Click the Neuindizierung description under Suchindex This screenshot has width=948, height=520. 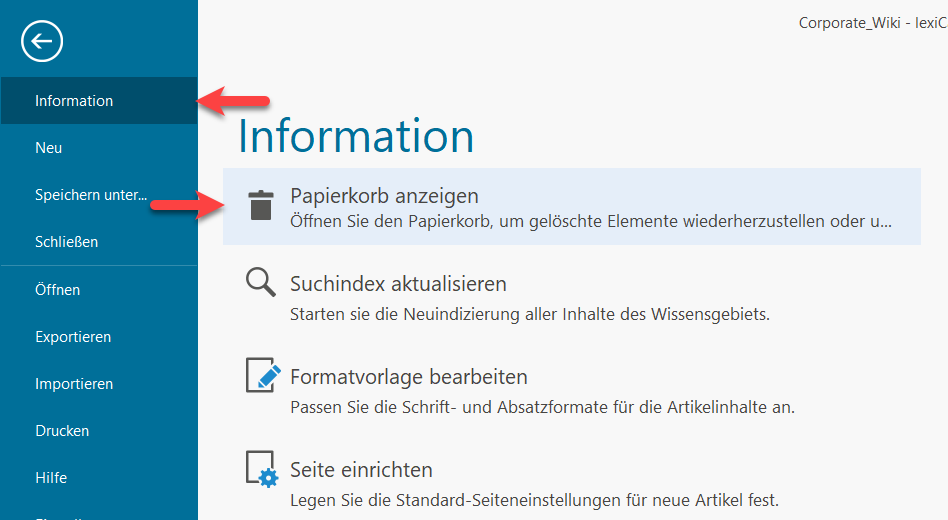click(529, 314)
